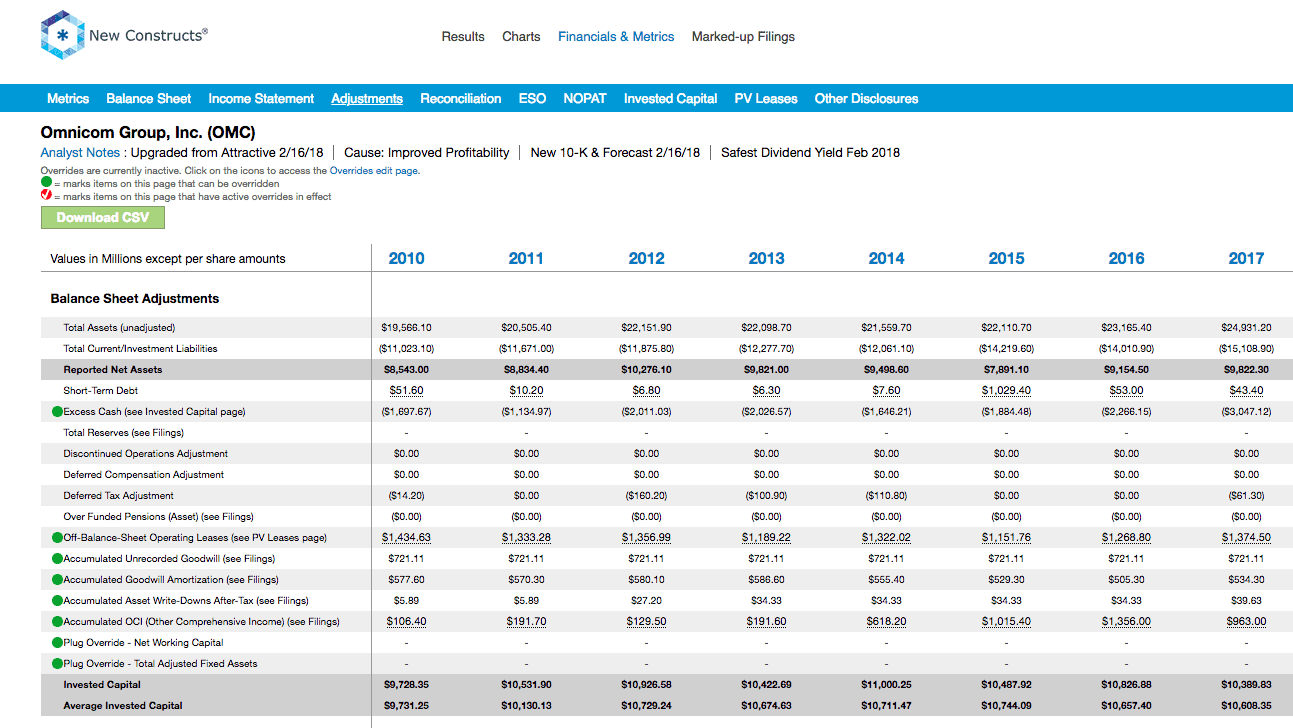1293x728 pixels.
Task: Click 2017 Short-Term Debt value $43.40
Action: (x=1246, y=391)
